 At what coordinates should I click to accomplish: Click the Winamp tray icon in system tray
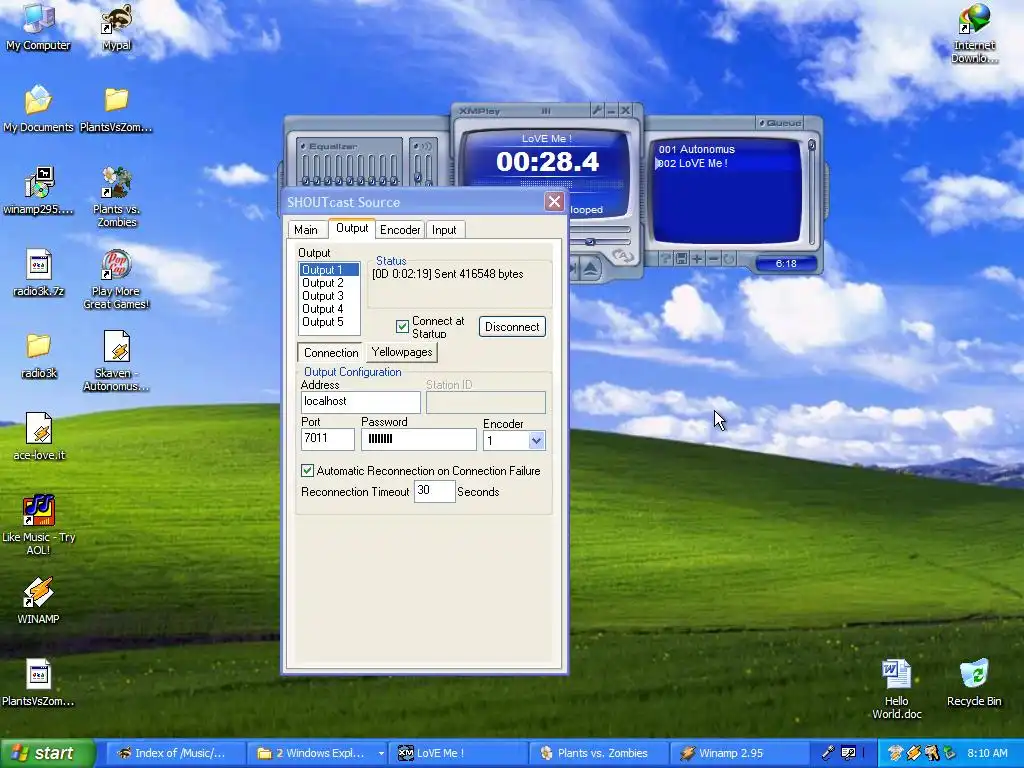(x=913, y=753)
